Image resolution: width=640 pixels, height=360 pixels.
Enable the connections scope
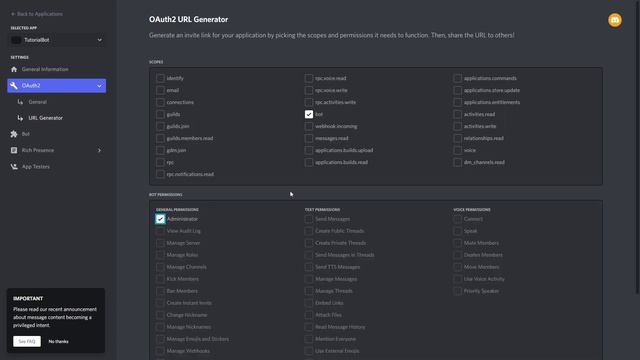160,102
